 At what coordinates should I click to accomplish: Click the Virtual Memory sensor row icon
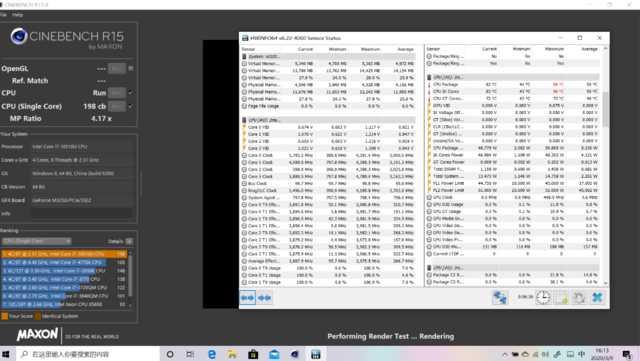[244, 64]
